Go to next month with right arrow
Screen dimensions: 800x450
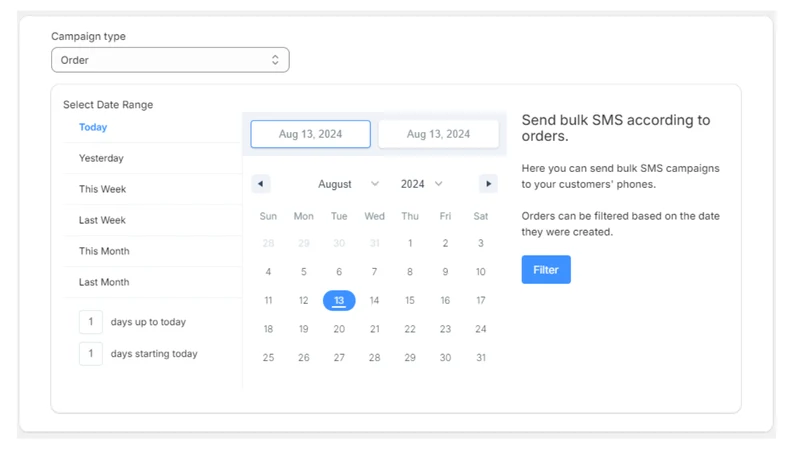tap(488, 184)
